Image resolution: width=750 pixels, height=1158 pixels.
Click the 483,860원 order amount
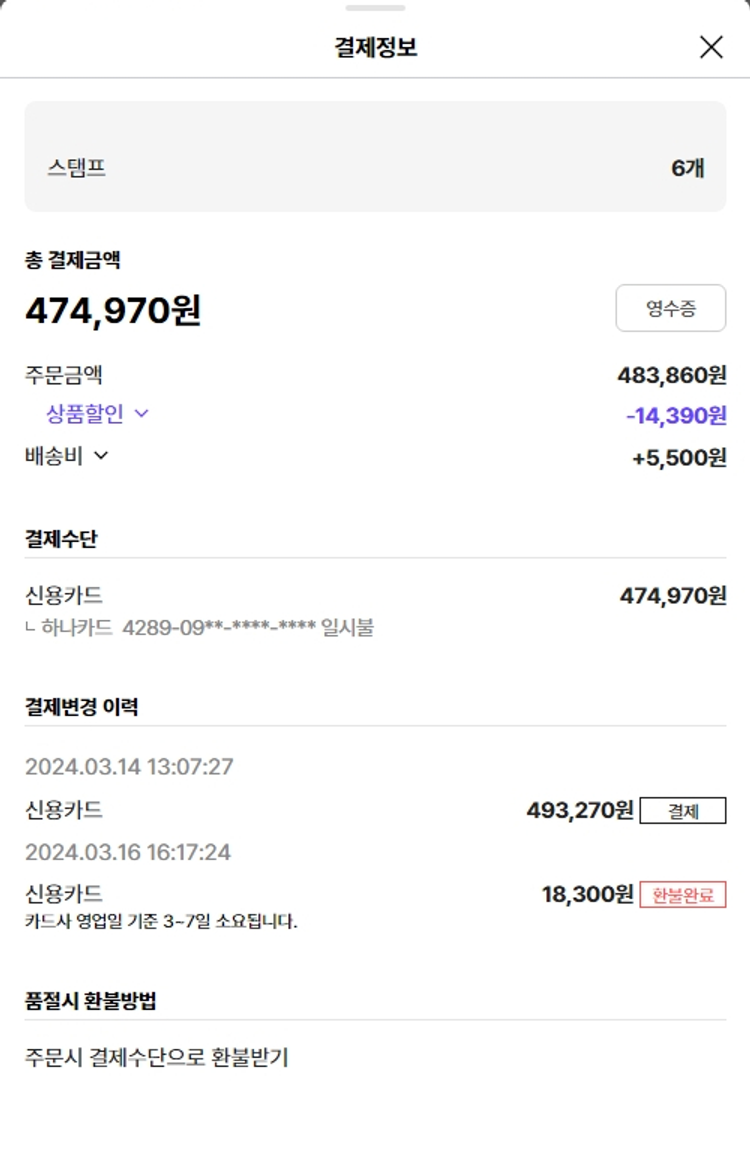click(671, 376)
